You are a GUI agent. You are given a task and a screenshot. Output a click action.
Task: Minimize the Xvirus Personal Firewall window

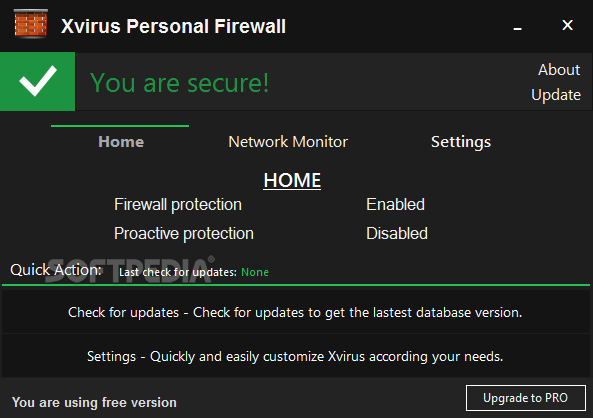pyautogui.click(x=517, y=28)
